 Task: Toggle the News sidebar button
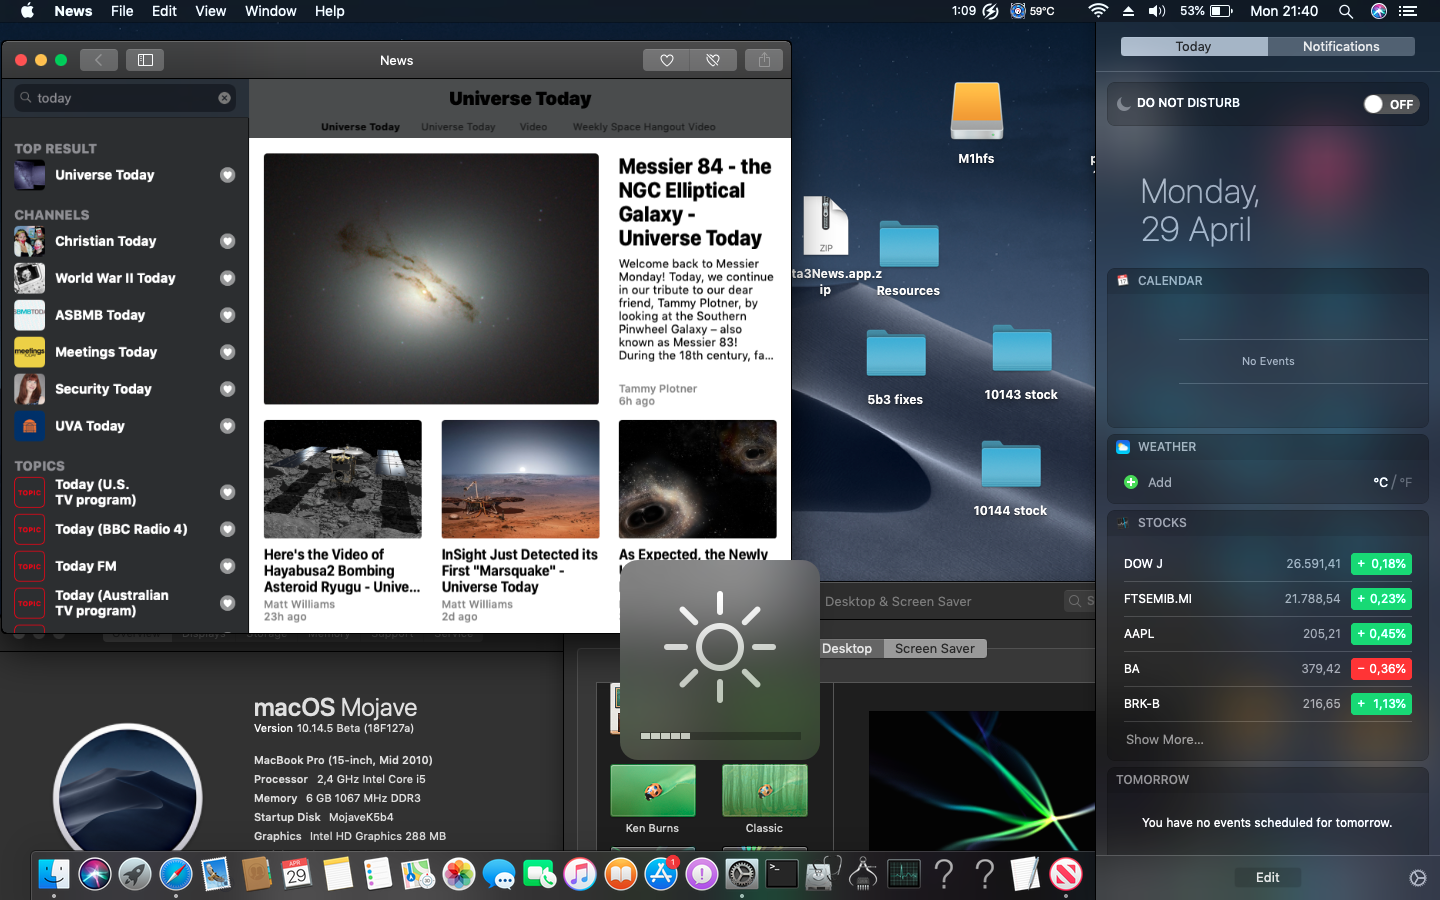[145, 60]
